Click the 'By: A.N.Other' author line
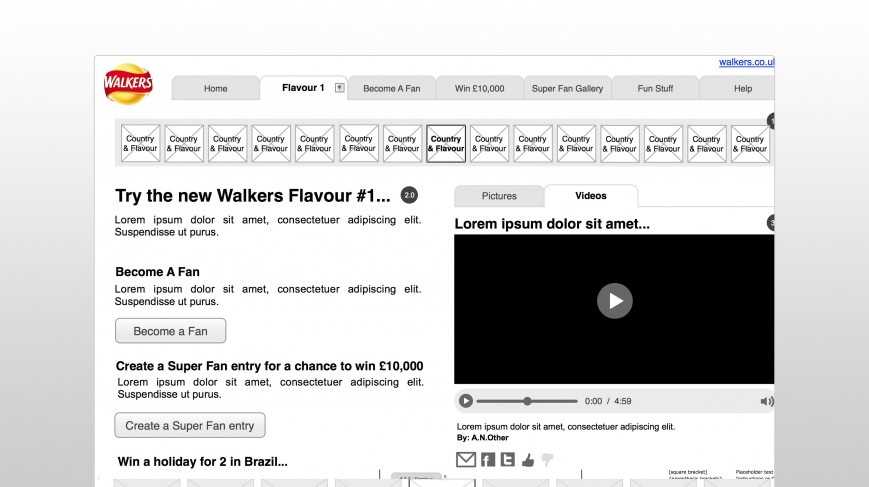 coord(483,438)
